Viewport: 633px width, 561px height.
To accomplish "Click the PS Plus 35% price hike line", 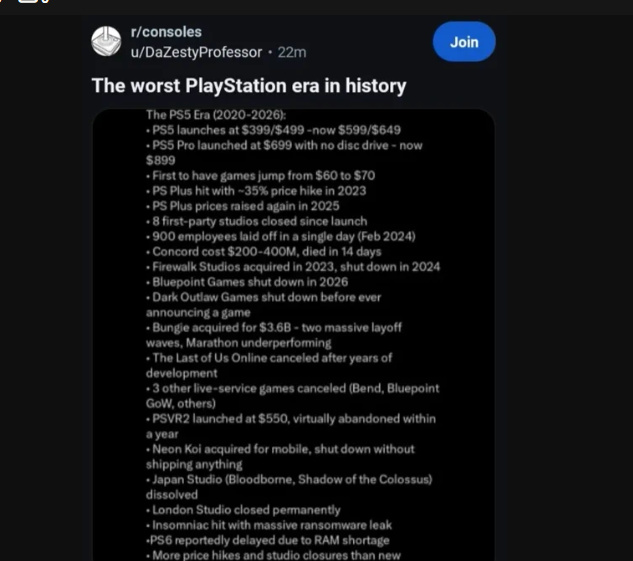I will [x=256, y=190].
